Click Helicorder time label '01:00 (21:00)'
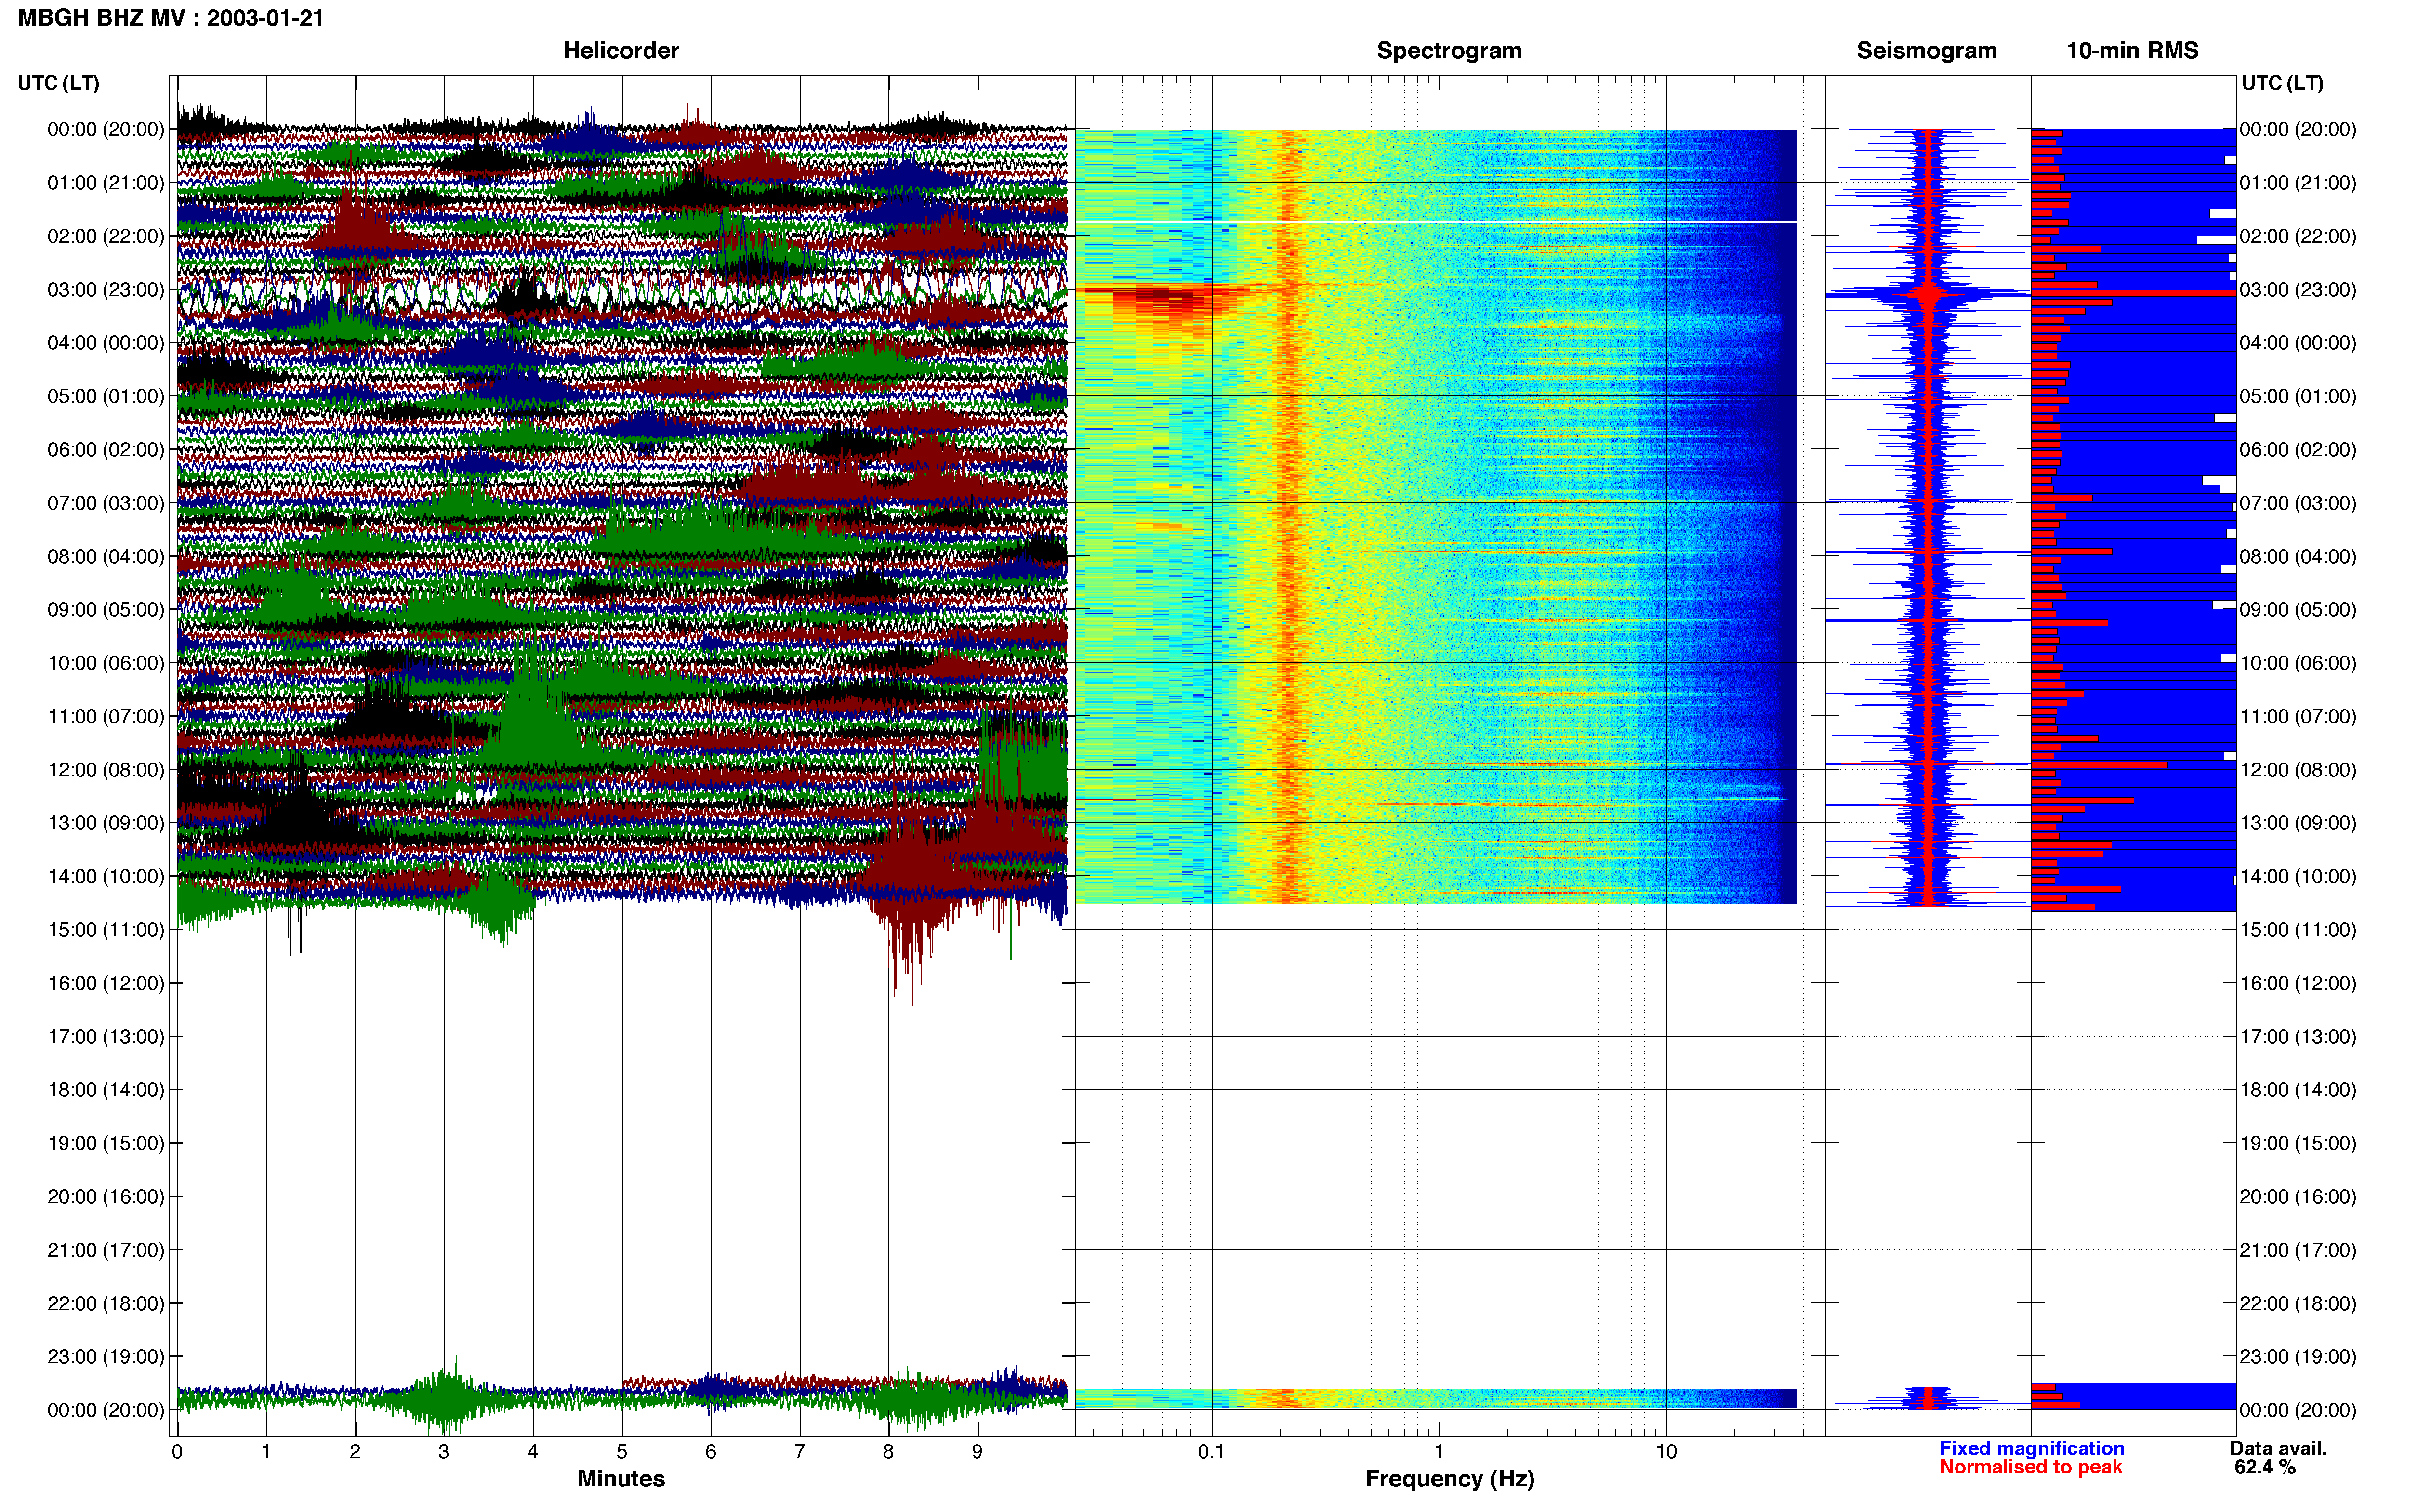 click(106, 183)
